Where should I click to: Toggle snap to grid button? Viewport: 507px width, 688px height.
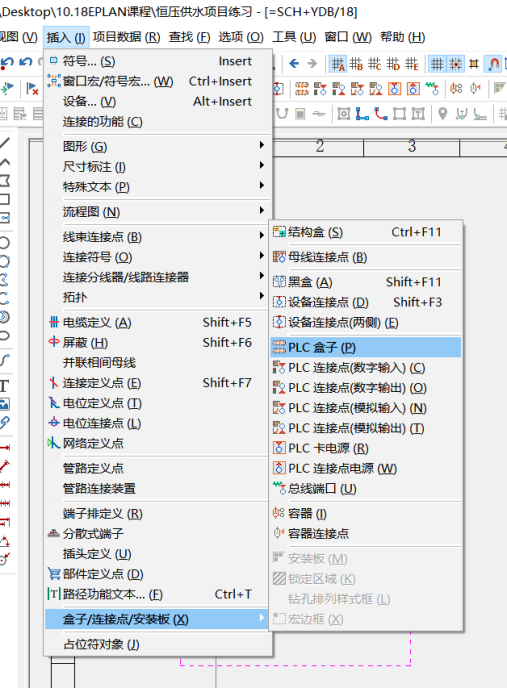point(456,64)
